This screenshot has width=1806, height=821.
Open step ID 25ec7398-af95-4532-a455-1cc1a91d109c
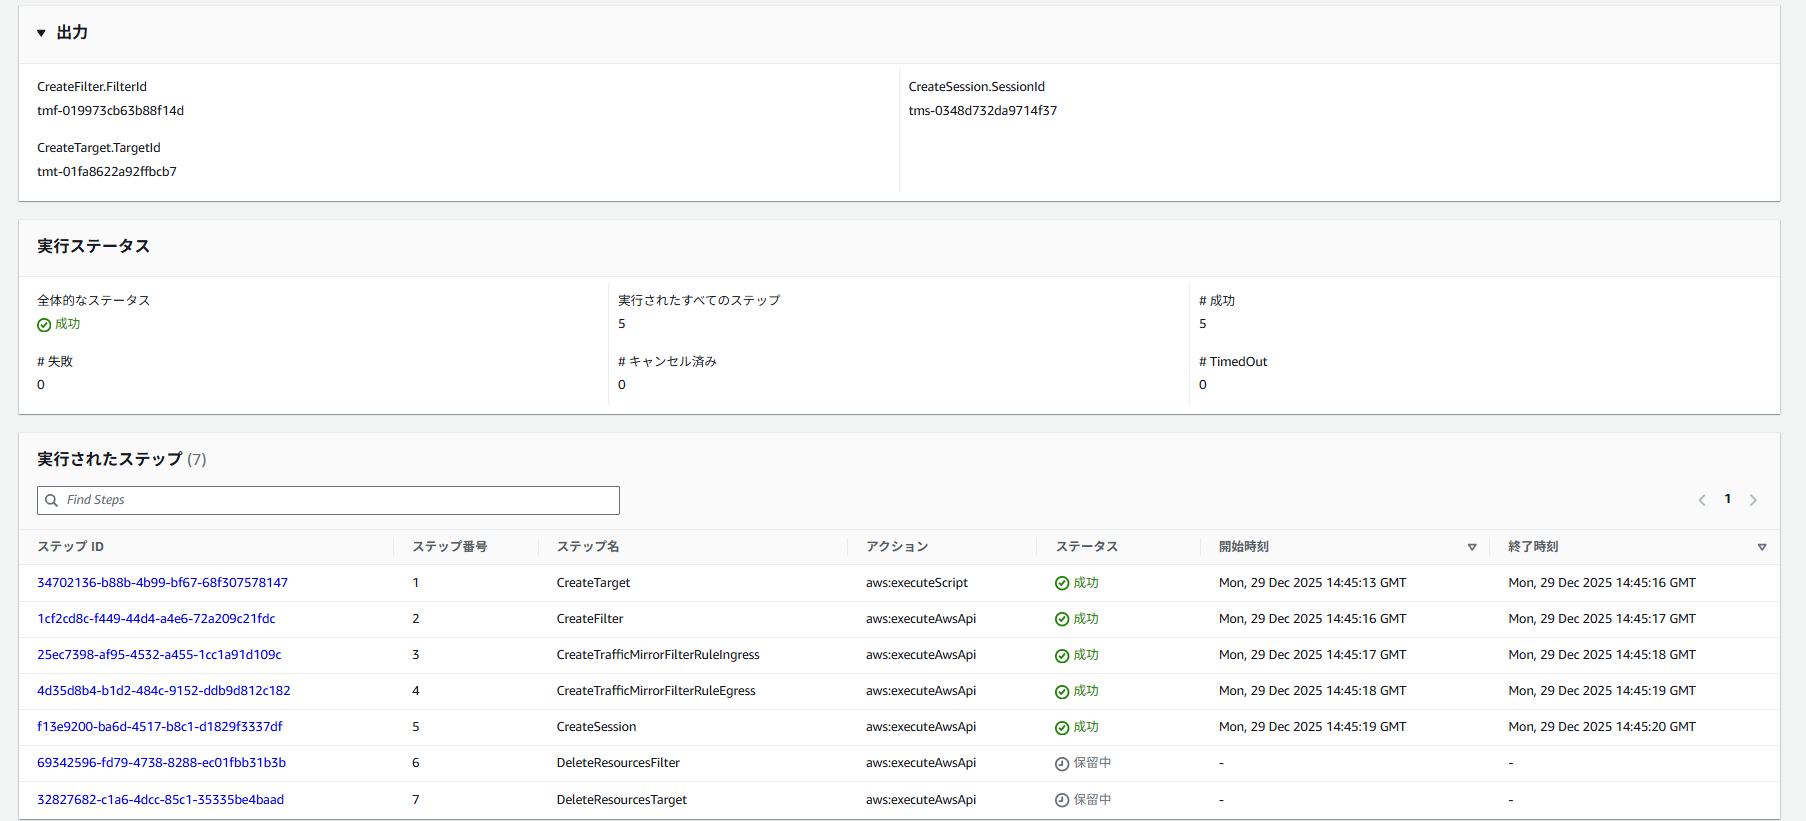point(159,655)
